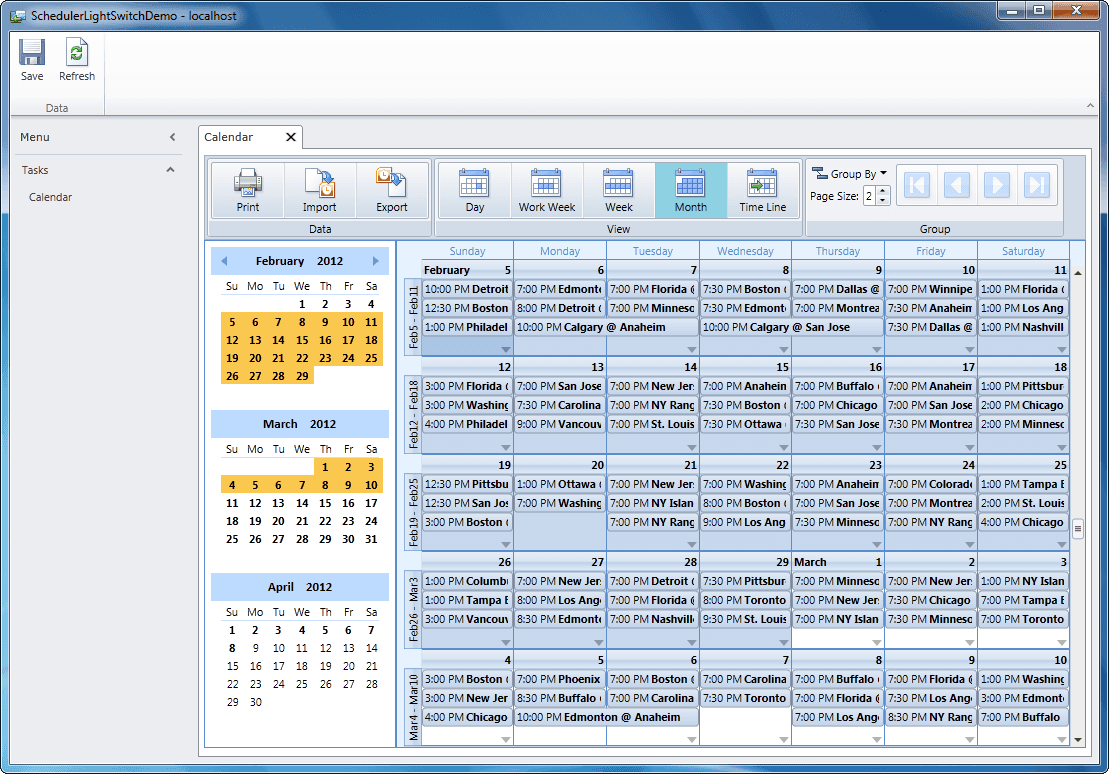Open the 7:00 PM Winnipeg appointment
This screenshot has width=1109, height=774.
(931, 289)
